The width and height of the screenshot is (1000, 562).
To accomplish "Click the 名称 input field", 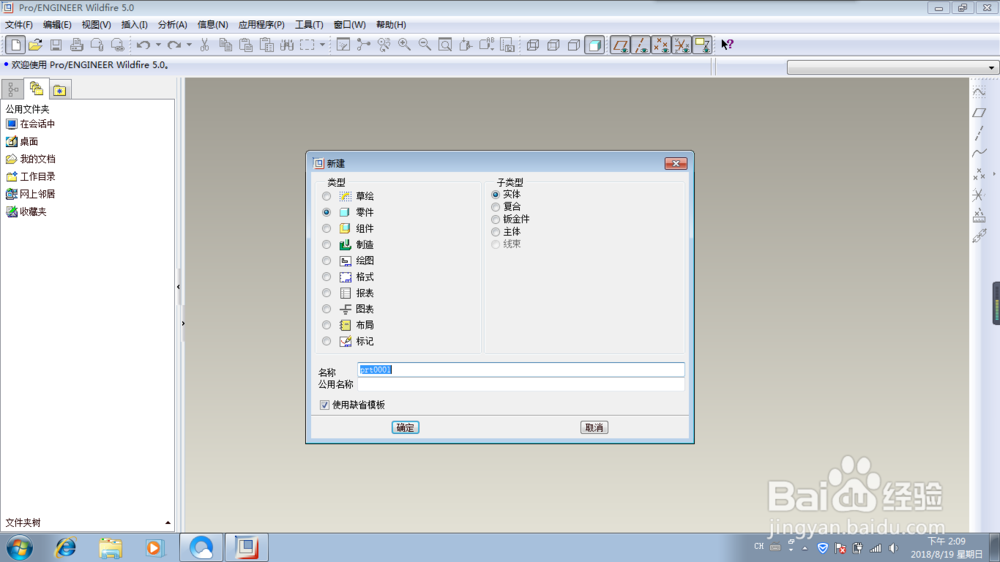I will pyautogui.click(x=520, y=370).
